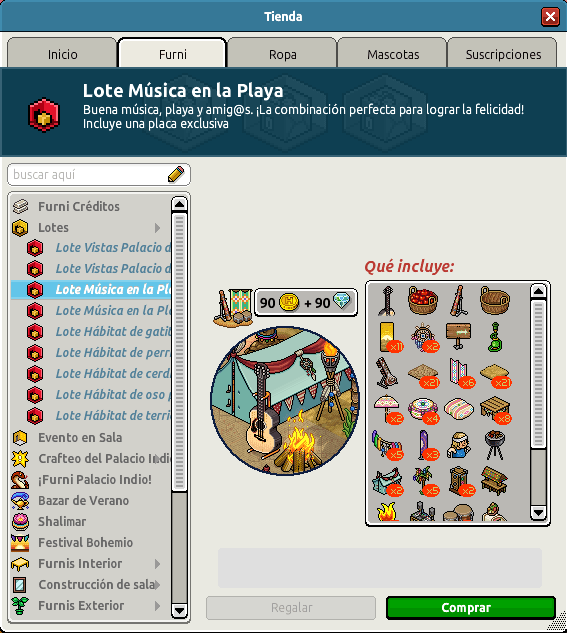Click the included items scrollbar up arrow
567x633 pixels.
click(x=538, y=291)
